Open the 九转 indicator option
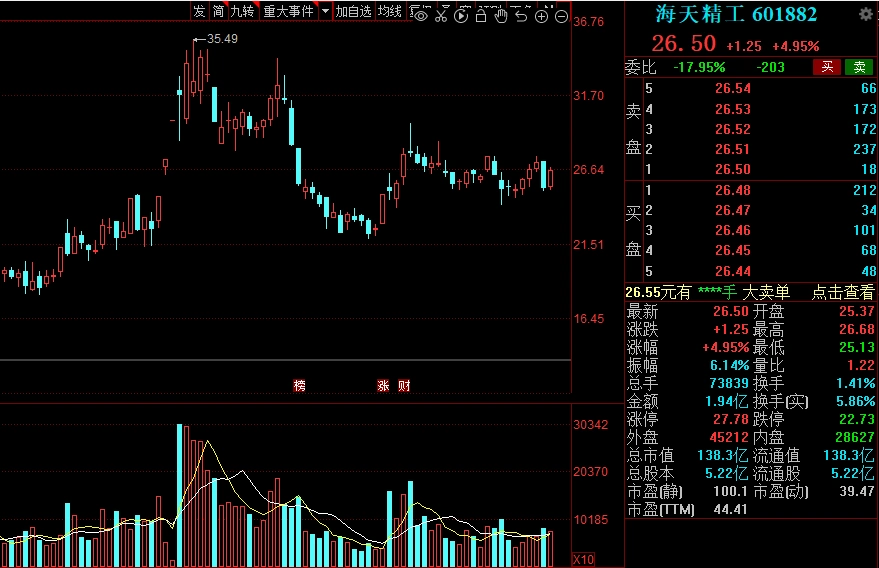 coord(242,11)
